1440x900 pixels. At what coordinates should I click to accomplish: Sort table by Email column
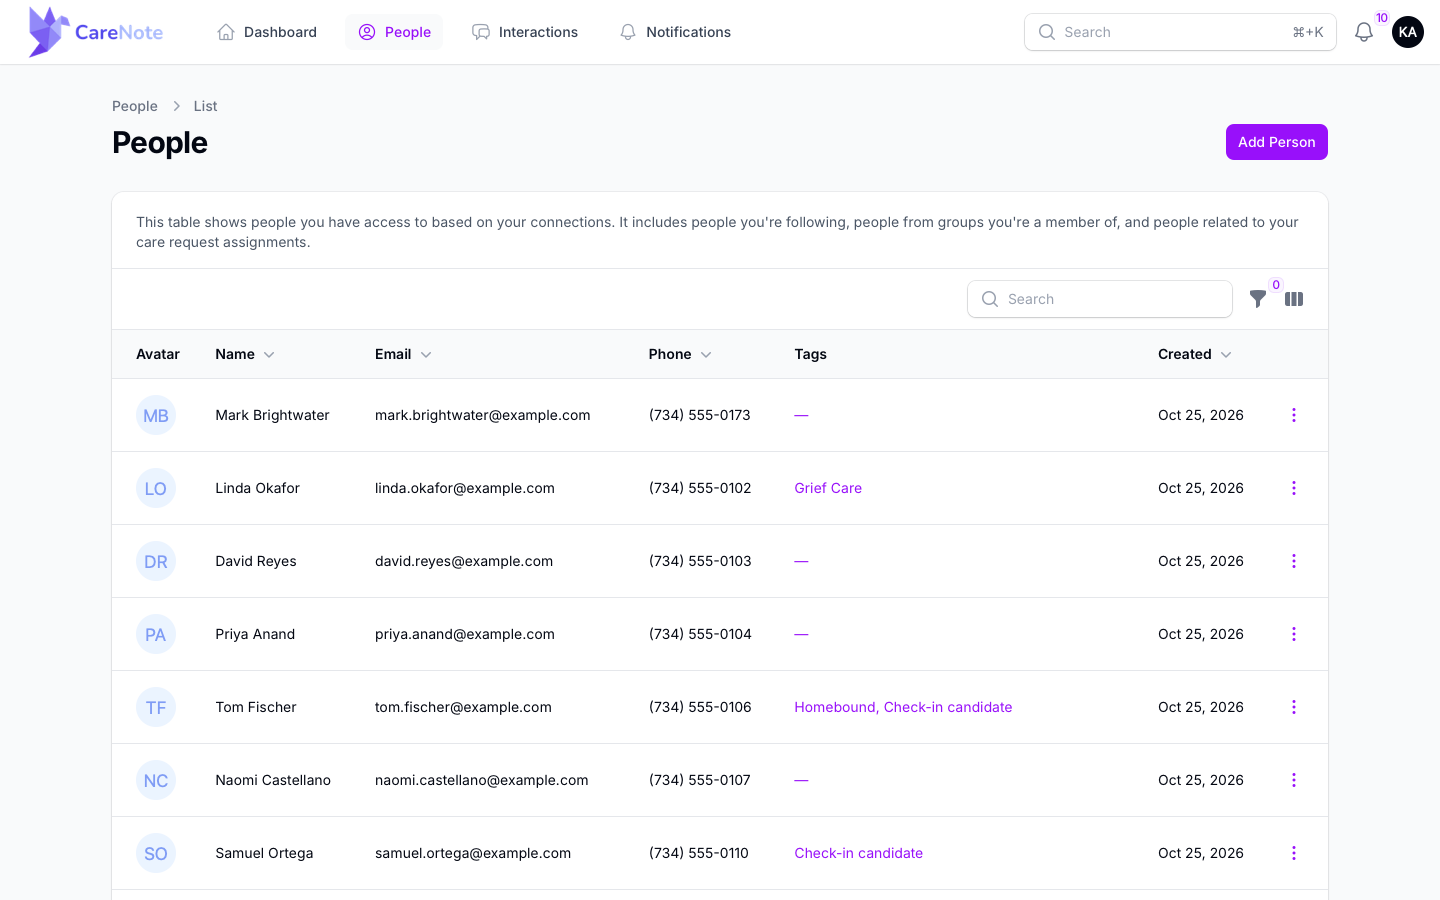[403, 354]
